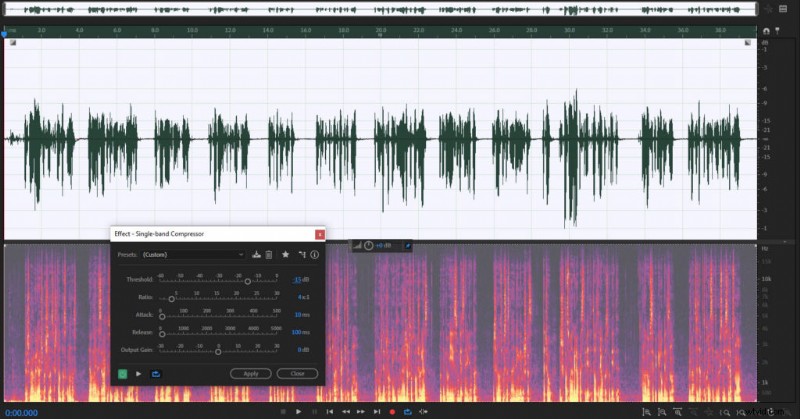Screen dimensions: 800x419
Task: Click the 10.0 mark on the time ruler
Action: [x=192, y=30]
